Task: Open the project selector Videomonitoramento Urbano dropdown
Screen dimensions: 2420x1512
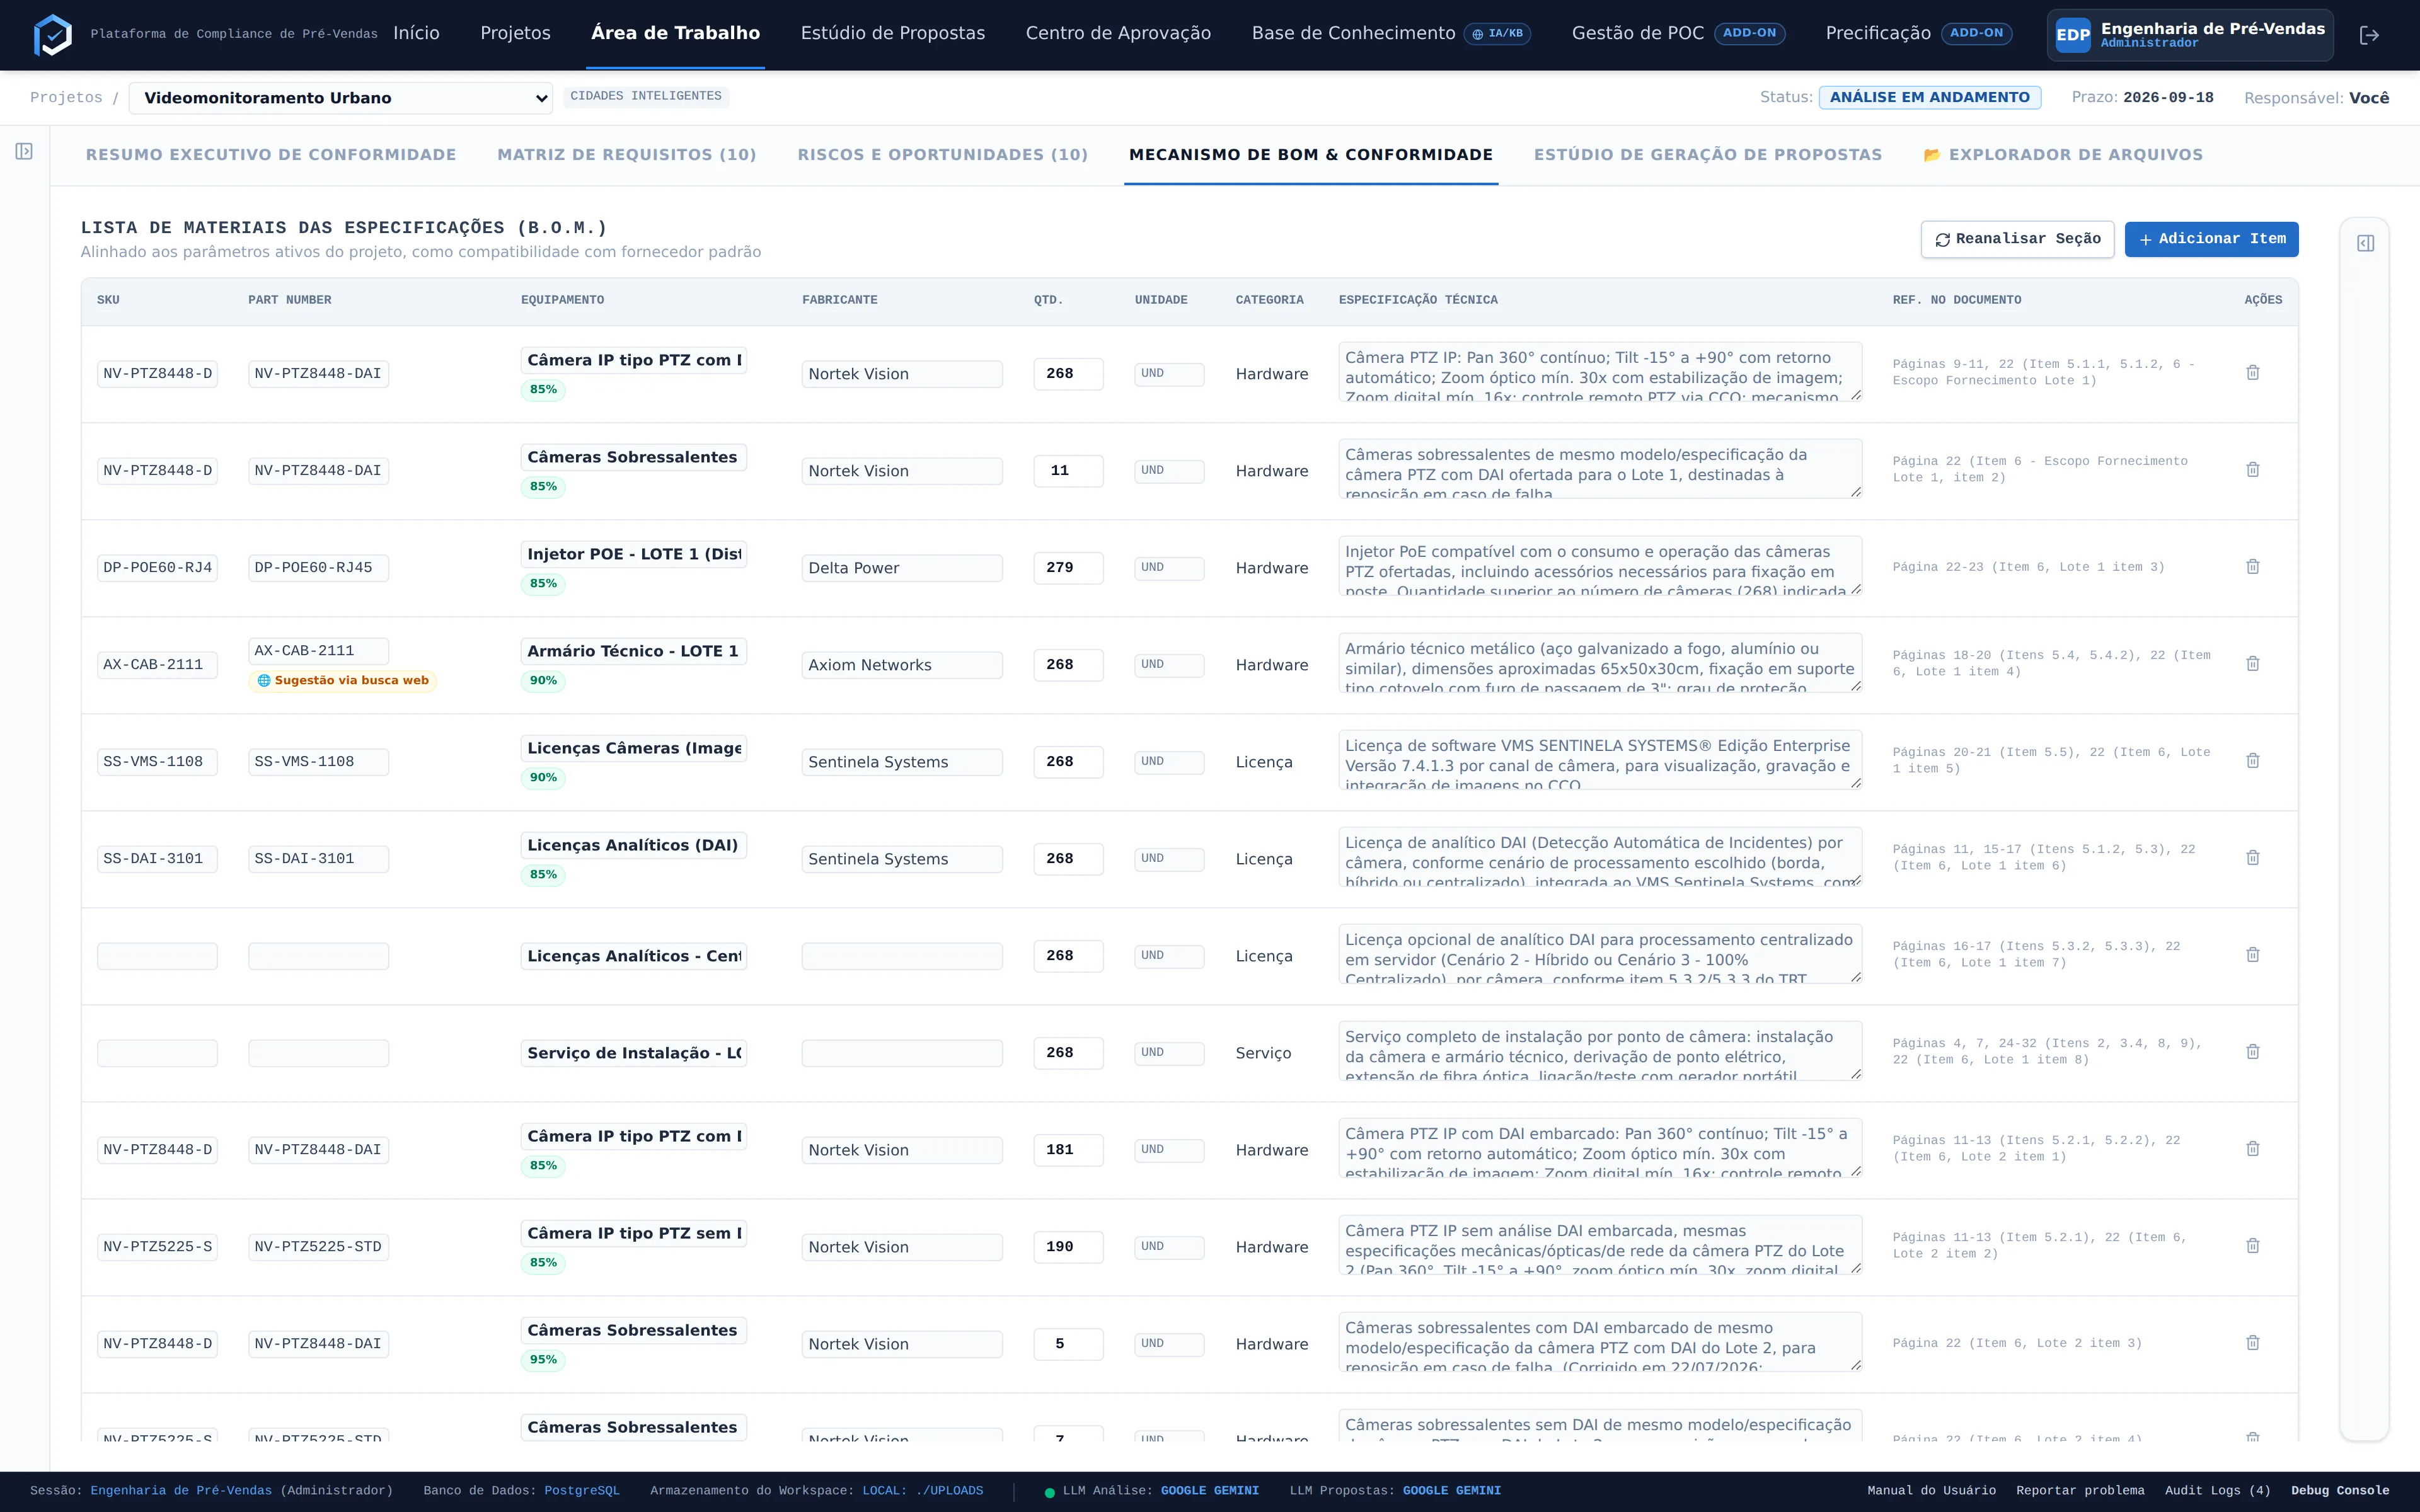Action: pos(341,98)
